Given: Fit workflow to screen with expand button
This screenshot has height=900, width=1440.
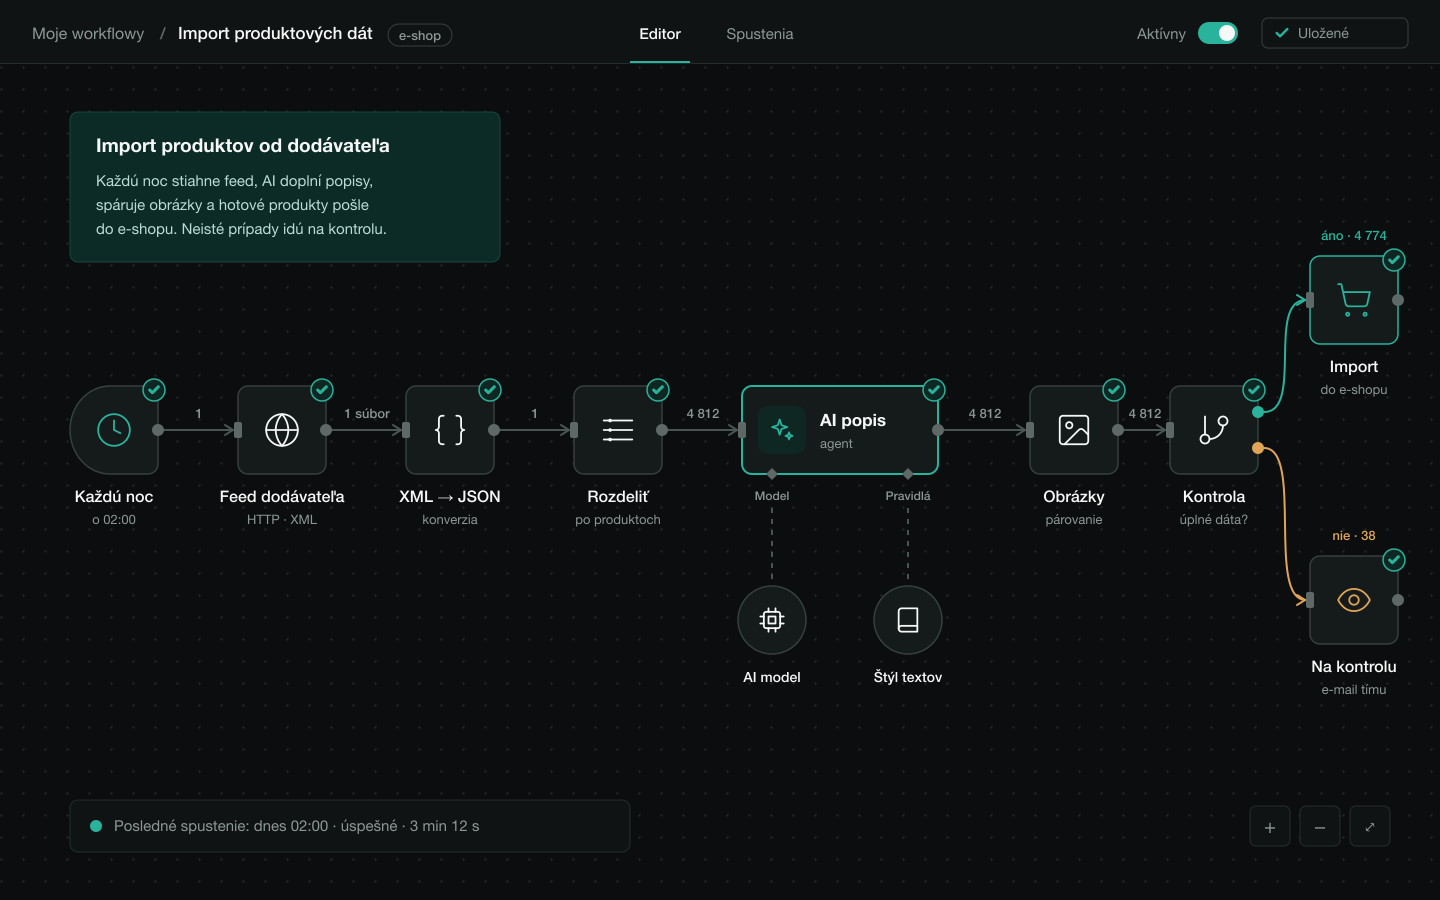Looking at the screenshot, I should (1370, 827).
